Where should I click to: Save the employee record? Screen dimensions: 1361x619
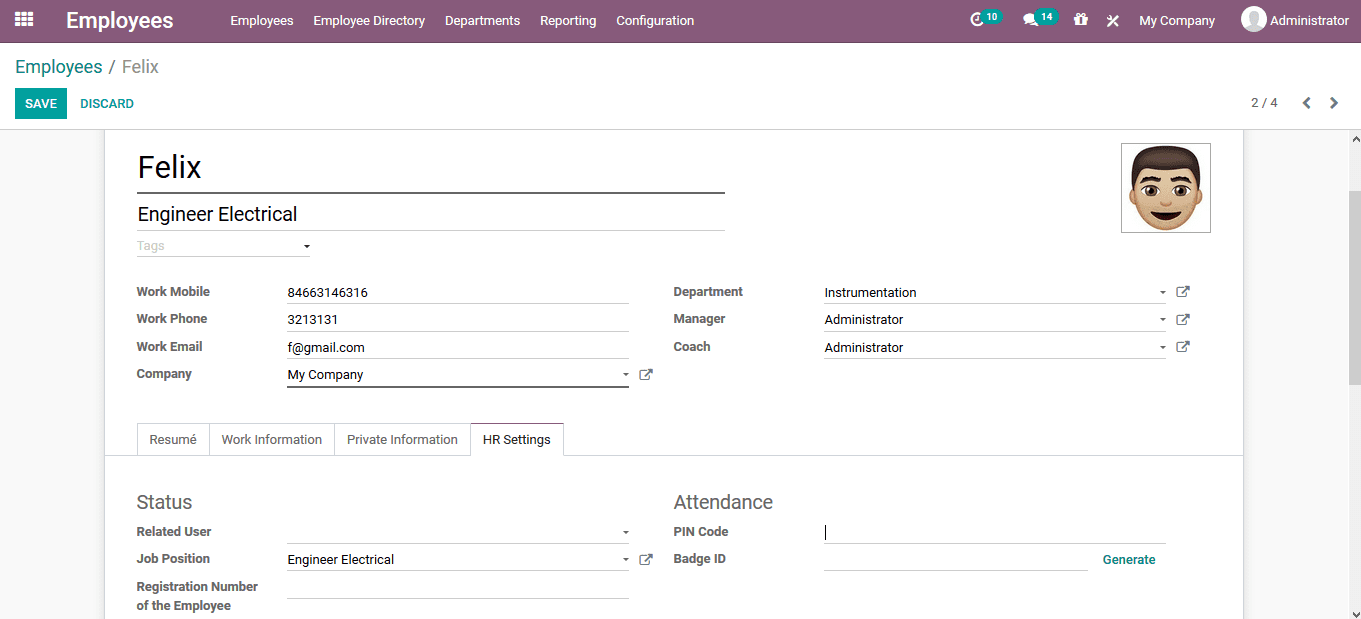pos(40,103)
